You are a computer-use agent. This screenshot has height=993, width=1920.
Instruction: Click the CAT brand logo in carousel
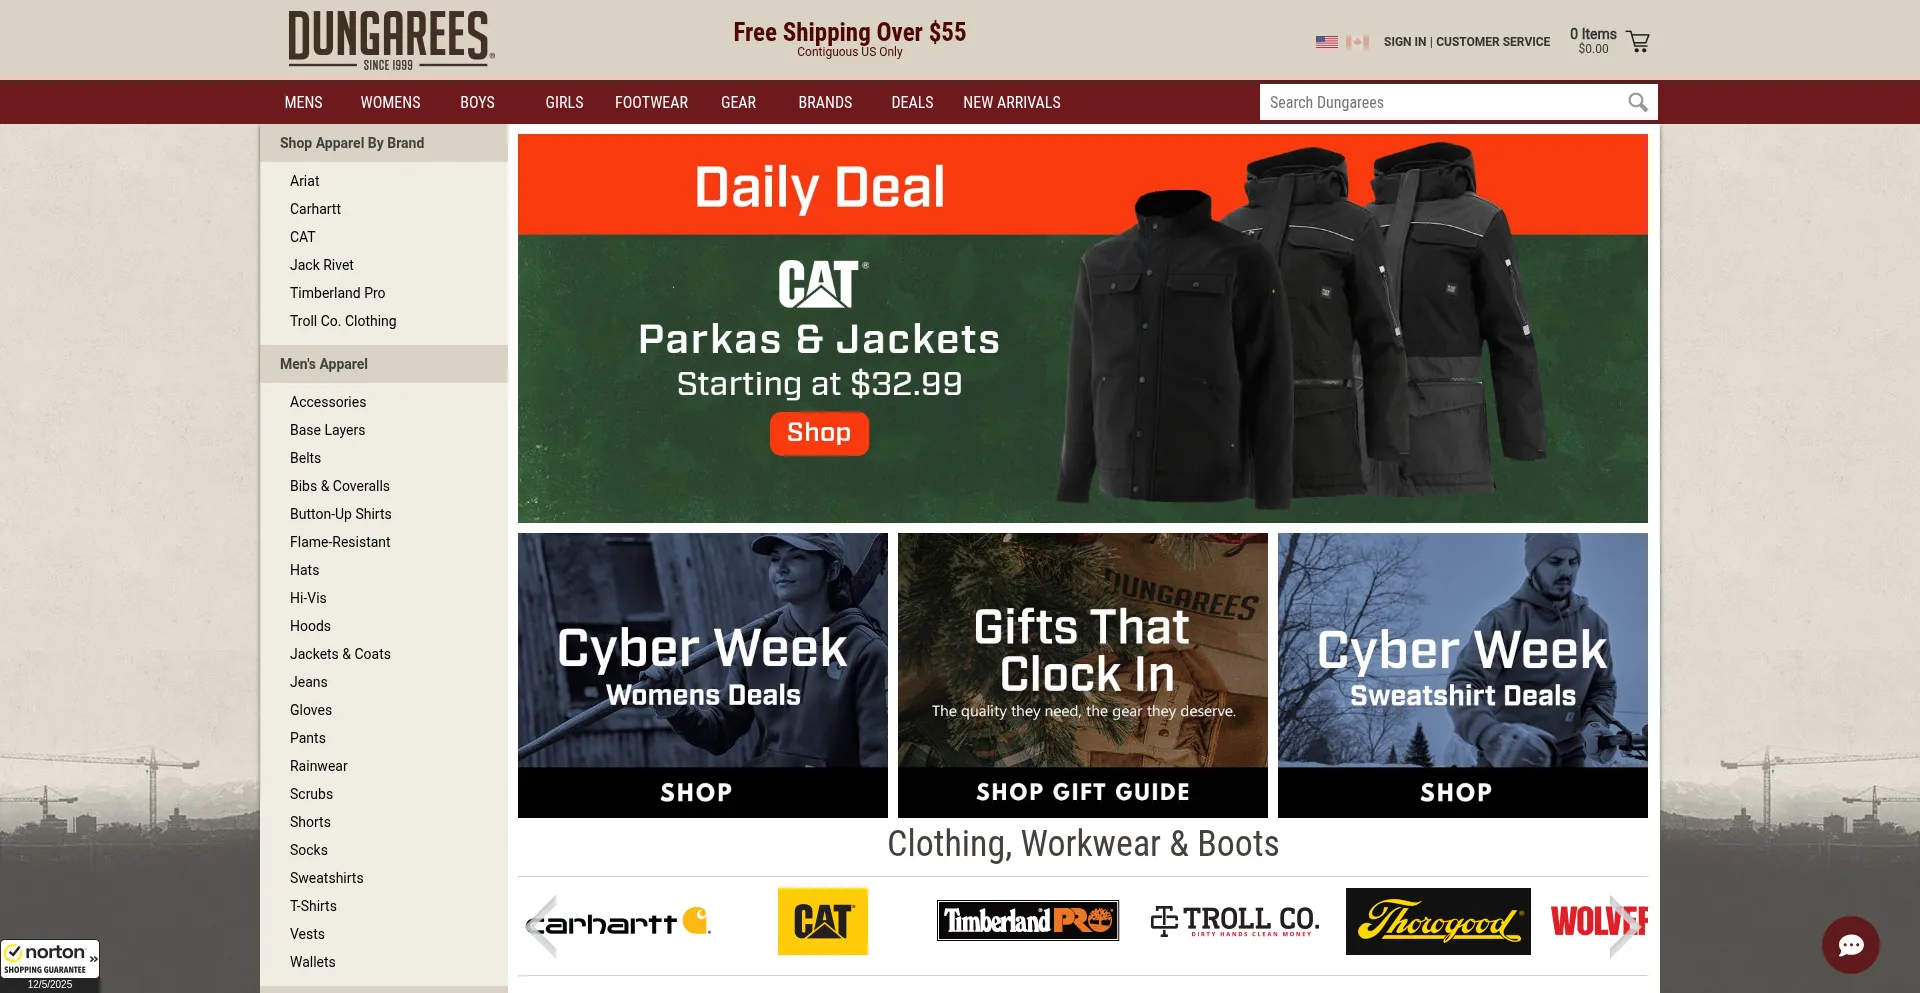click(x=823, y=921)
